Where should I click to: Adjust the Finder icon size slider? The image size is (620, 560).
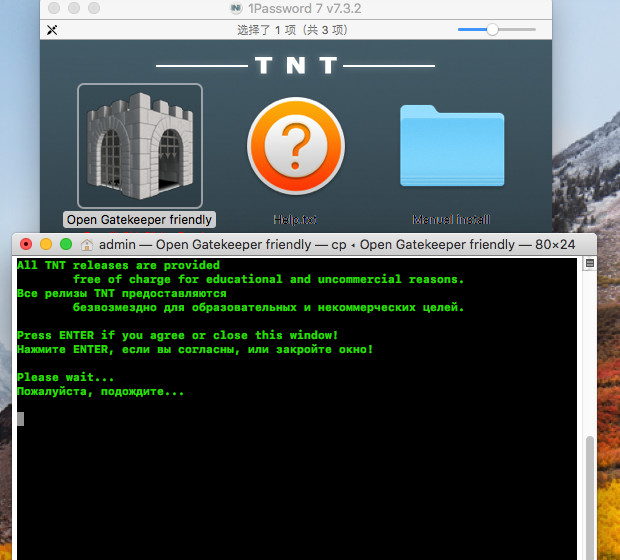pos(492,30)
